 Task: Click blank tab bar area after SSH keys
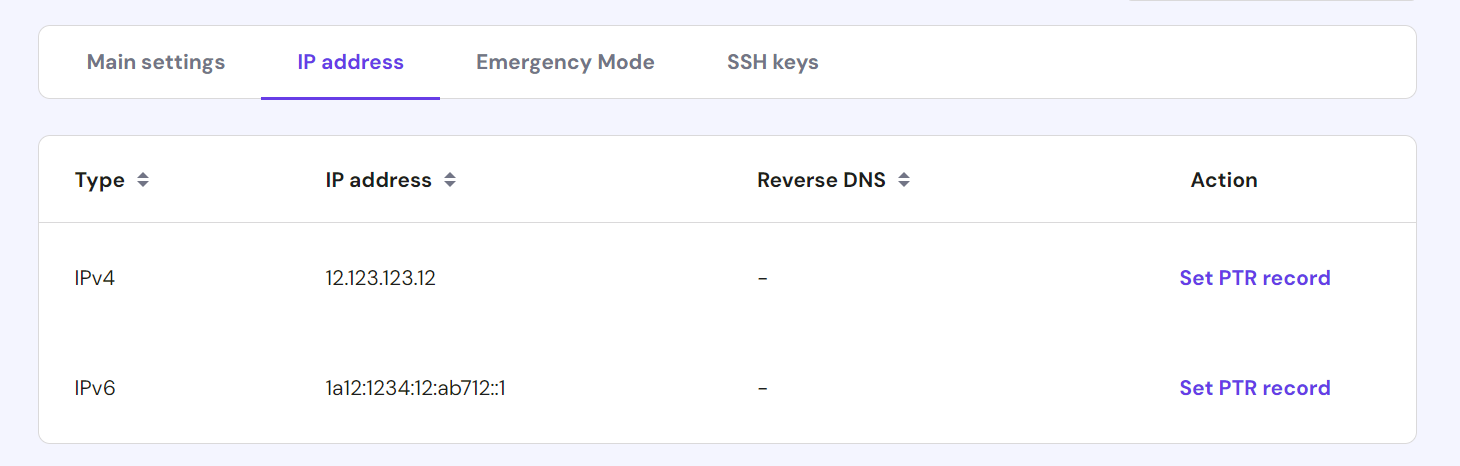[x=1100, y=62]
